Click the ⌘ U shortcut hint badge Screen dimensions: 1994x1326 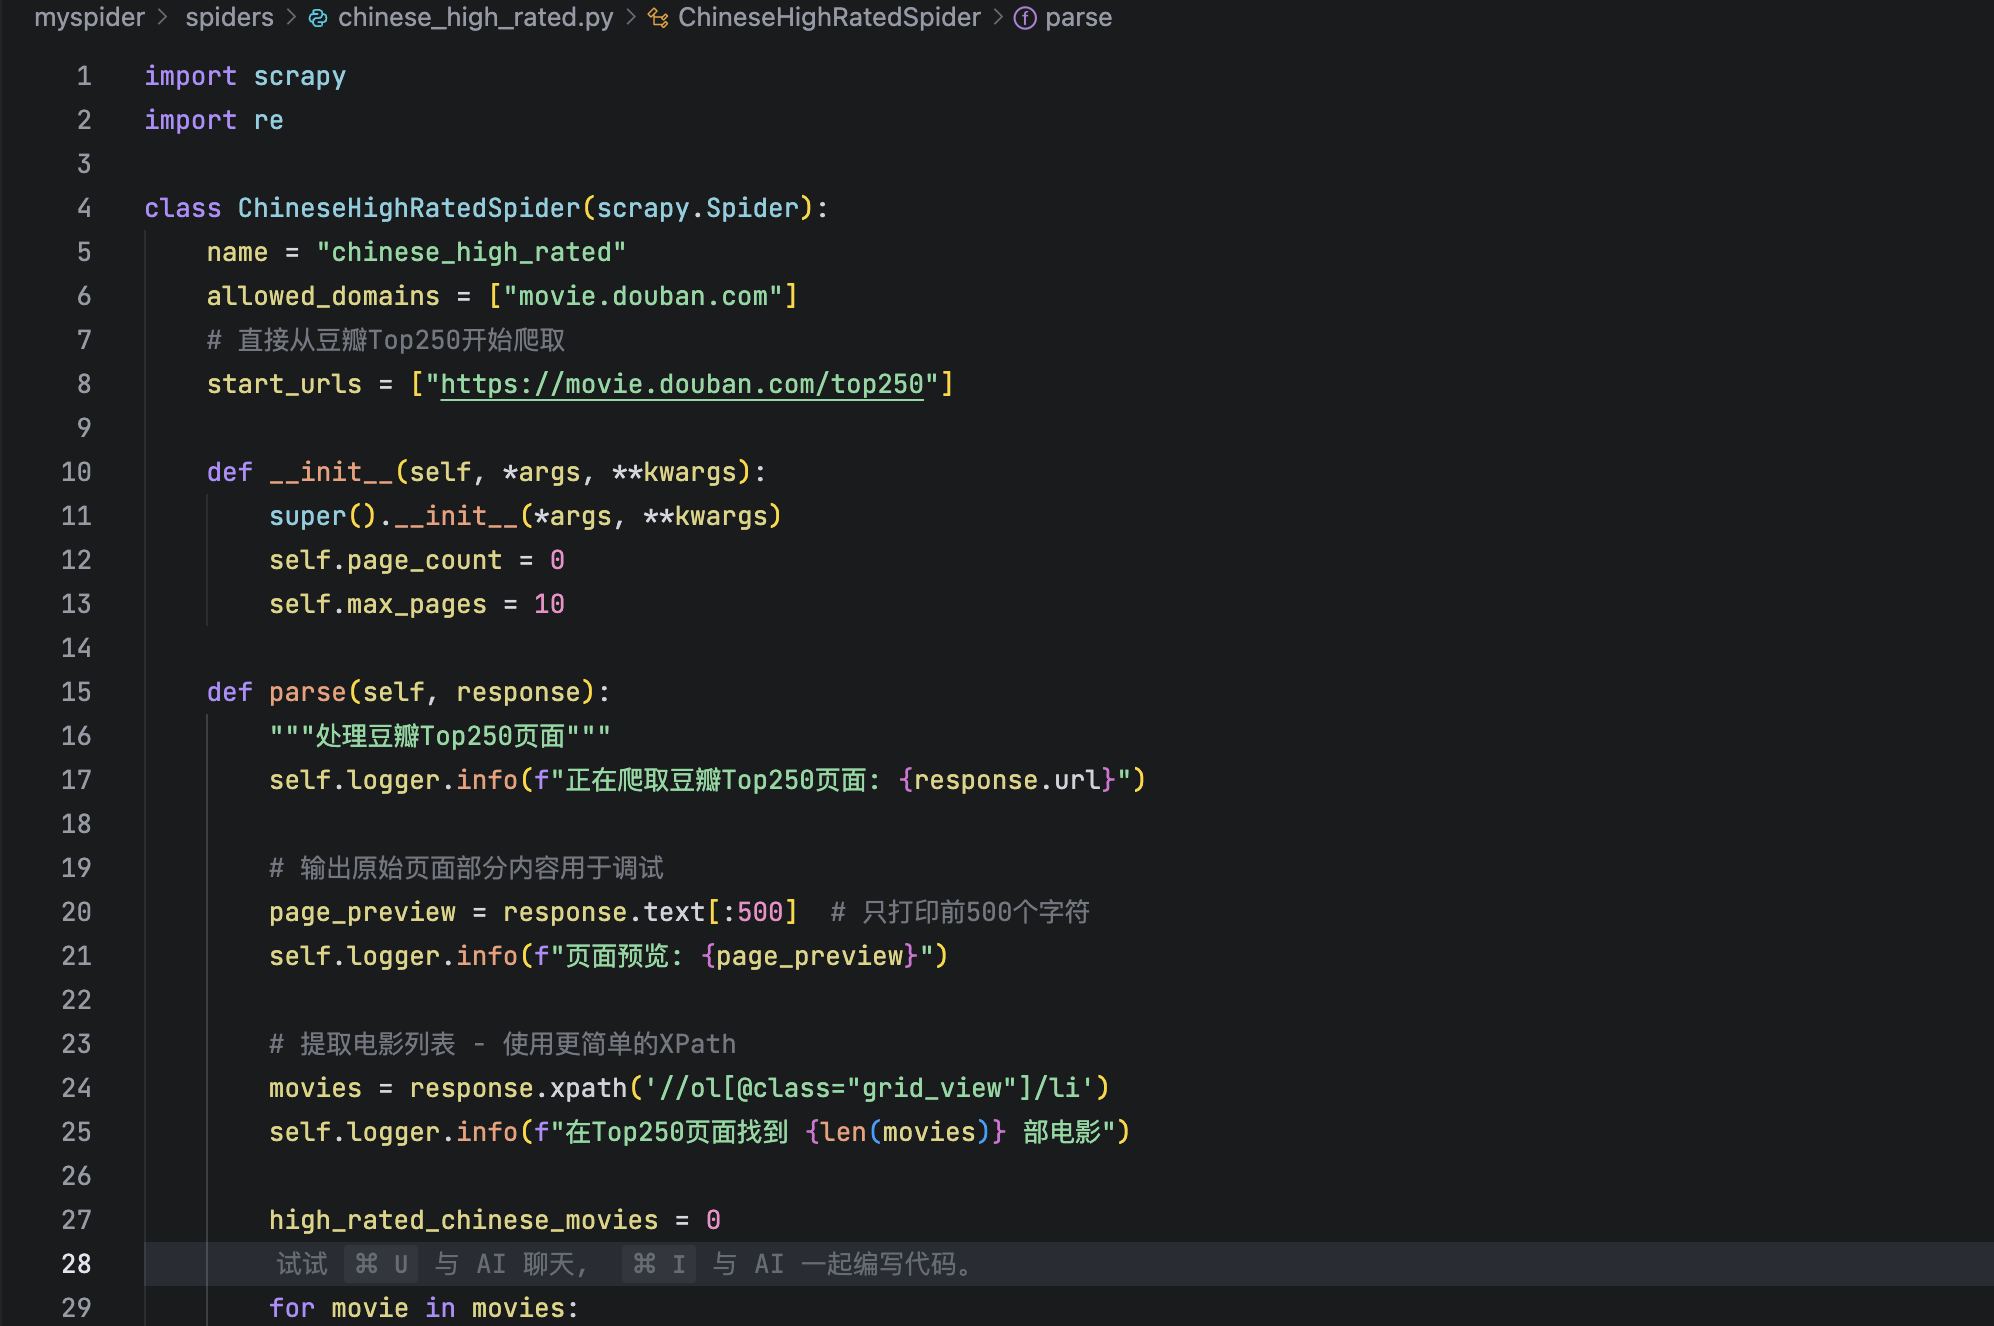coord(381,1264)
